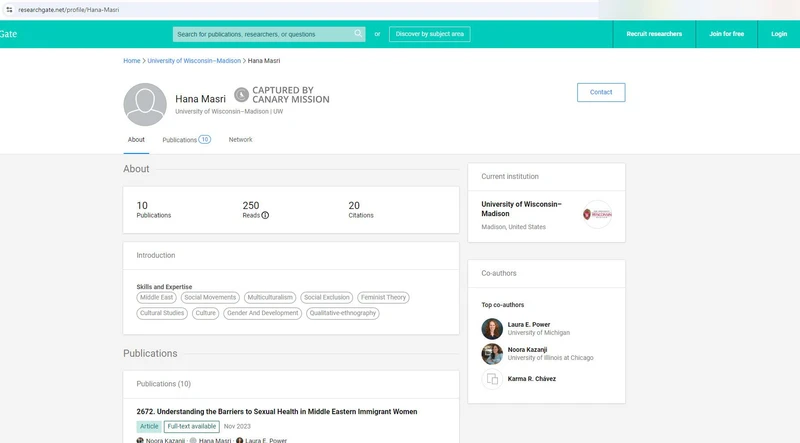Click the Nov 2023 publication date

pos(237,426)
